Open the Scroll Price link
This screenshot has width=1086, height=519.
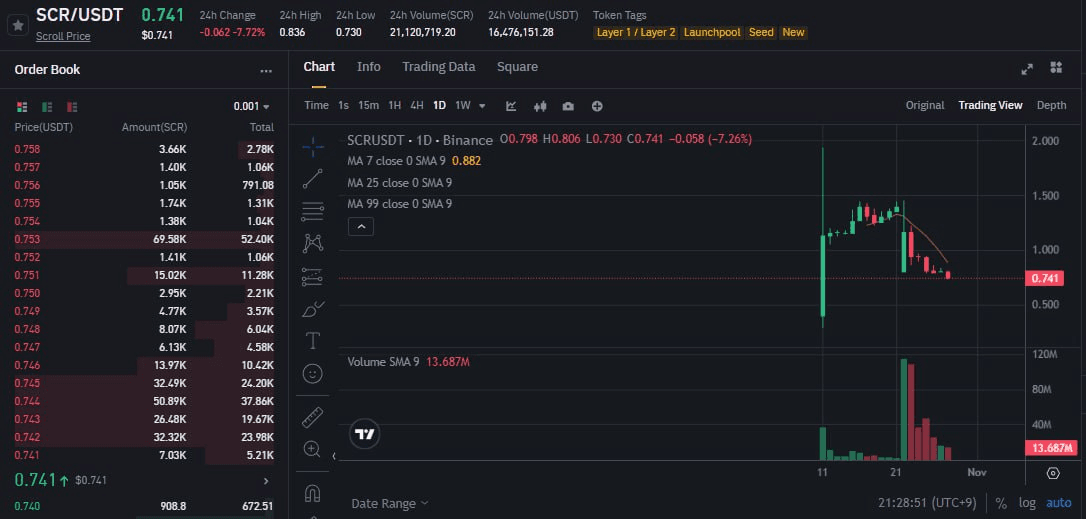click(x=63, y=36)
